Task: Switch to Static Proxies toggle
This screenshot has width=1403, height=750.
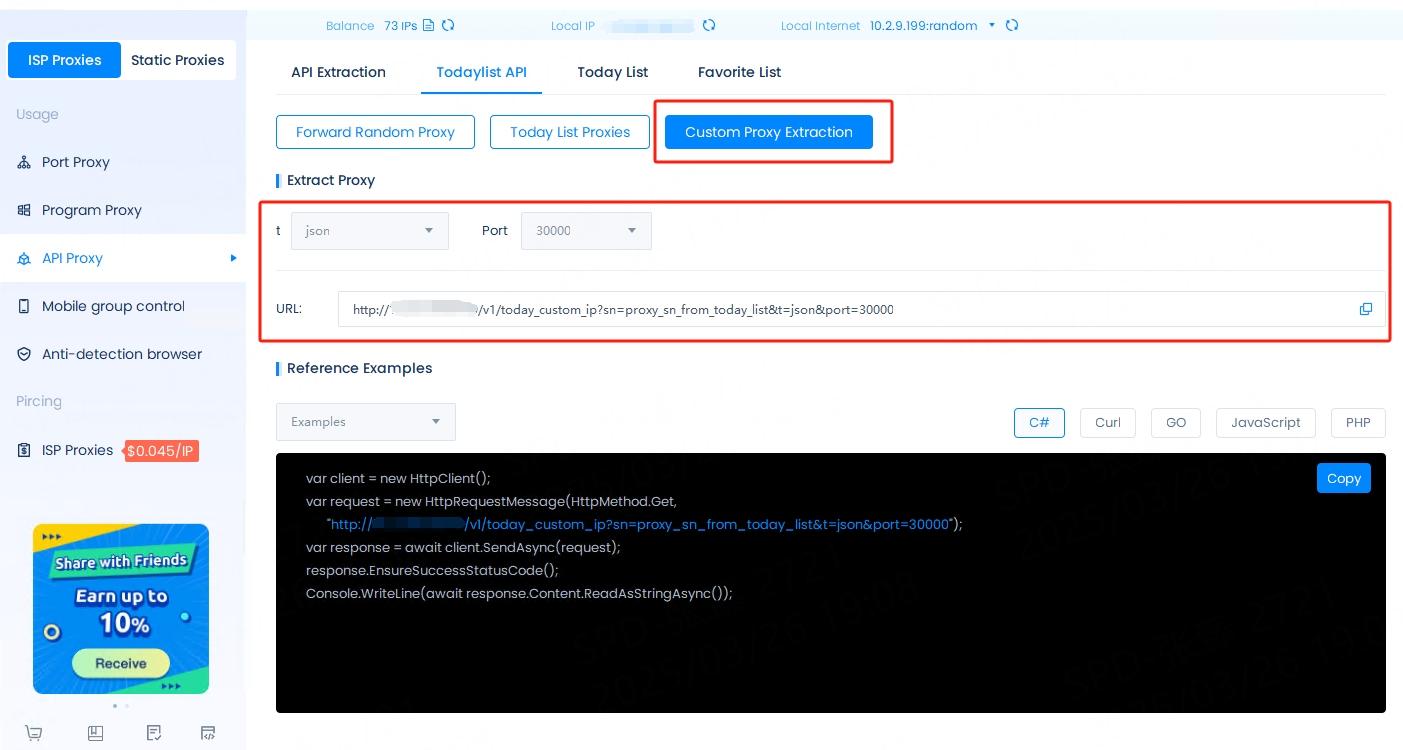Action: click(x=177, y=60)
